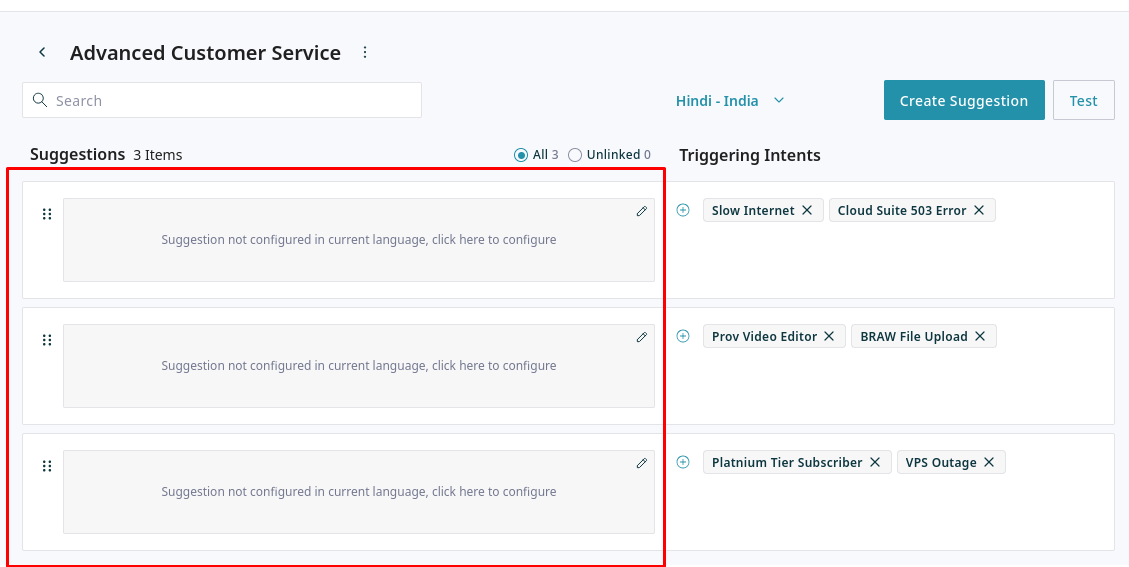Add intent to the Prov Video Editor row

(x=683, y=336)
